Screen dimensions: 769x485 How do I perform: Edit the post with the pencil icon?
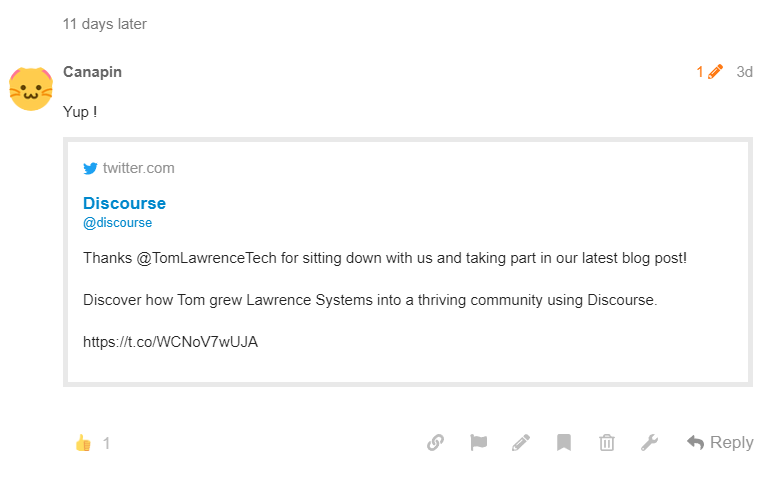pyautogui.click(x=521, y=442)
